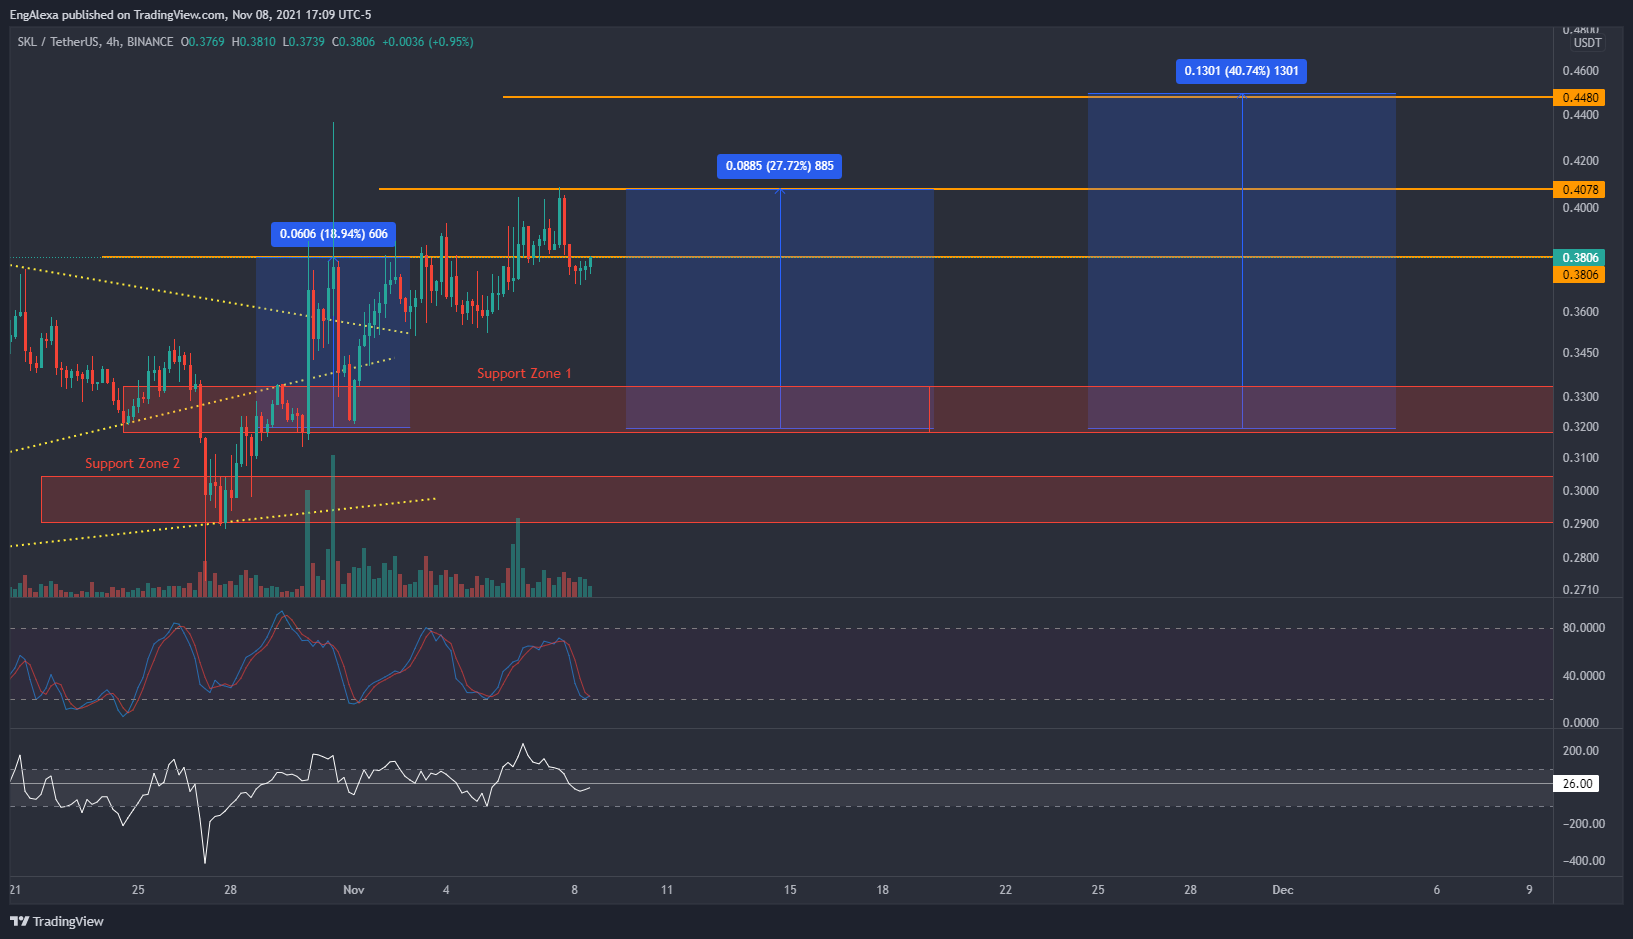This screenshot has height=939, width=1633.
Task: Click the 0.4078 orange price label
Action: (1579, 189)
